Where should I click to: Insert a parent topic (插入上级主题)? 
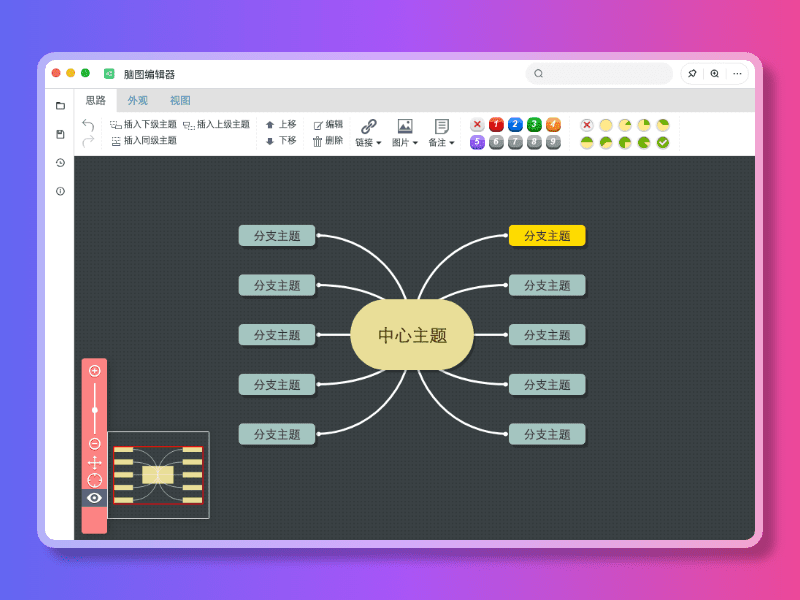click(x=219, y=124)
